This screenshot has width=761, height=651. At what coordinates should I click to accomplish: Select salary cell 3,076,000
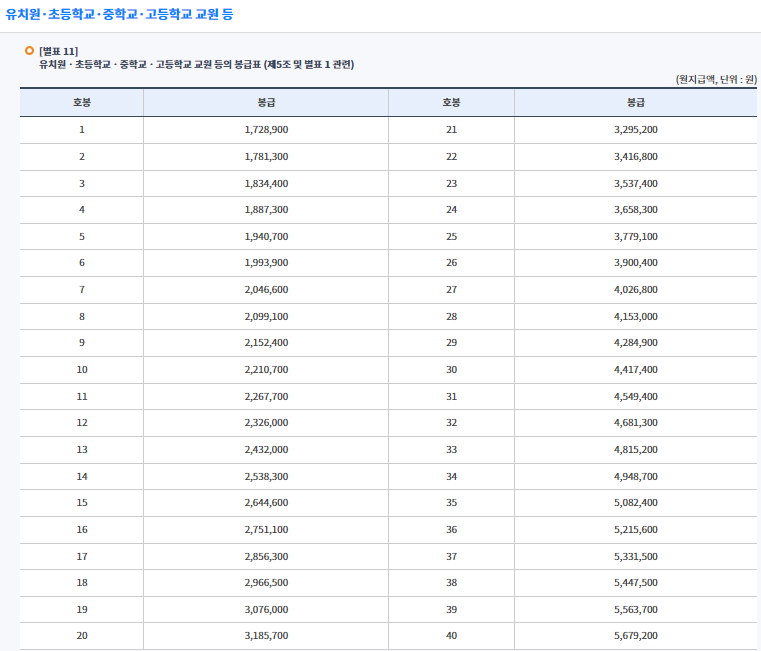266,610
